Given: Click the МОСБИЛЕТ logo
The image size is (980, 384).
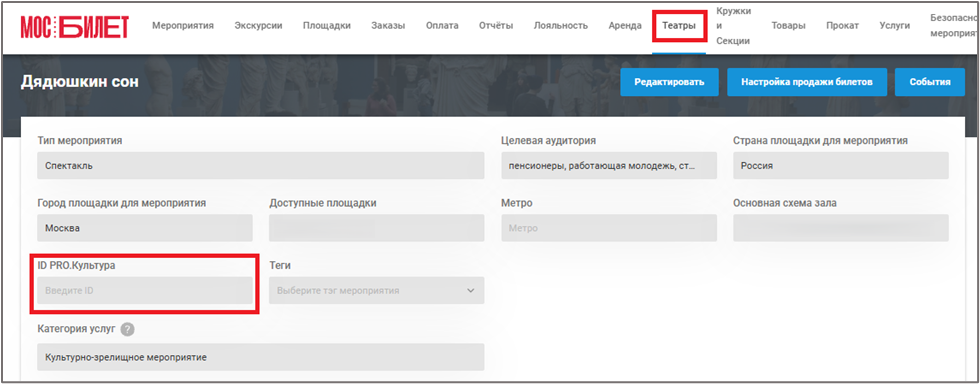Looking at the screenshot, I should [x=74, y=26].
